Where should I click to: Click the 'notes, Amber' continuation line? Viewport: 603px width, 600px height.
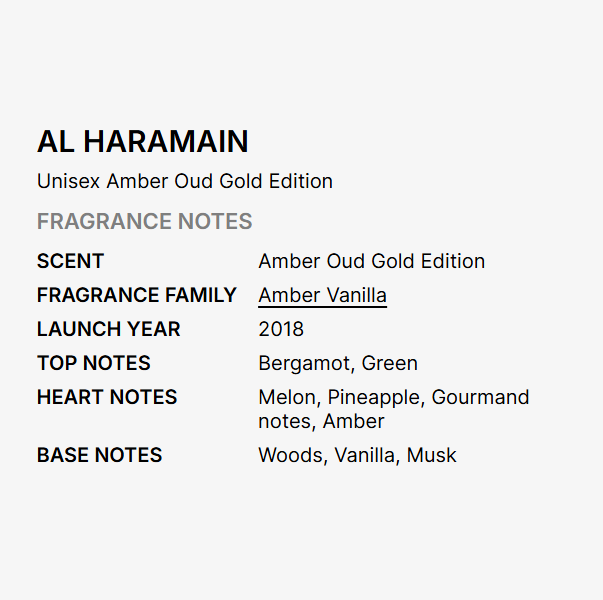[x=321, y=421]
